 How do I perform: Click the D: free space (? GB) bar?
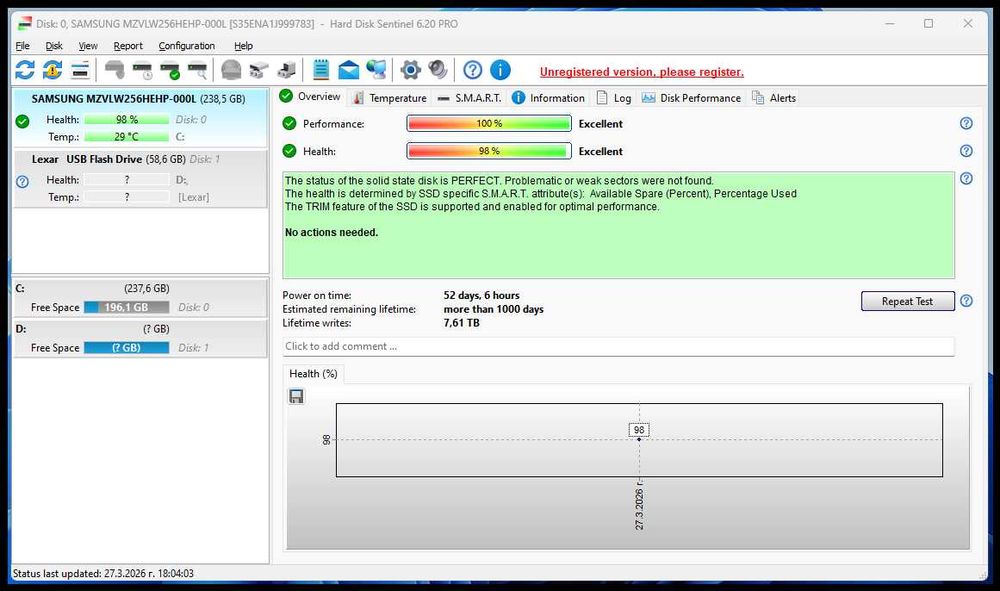[x=126, y=347]
